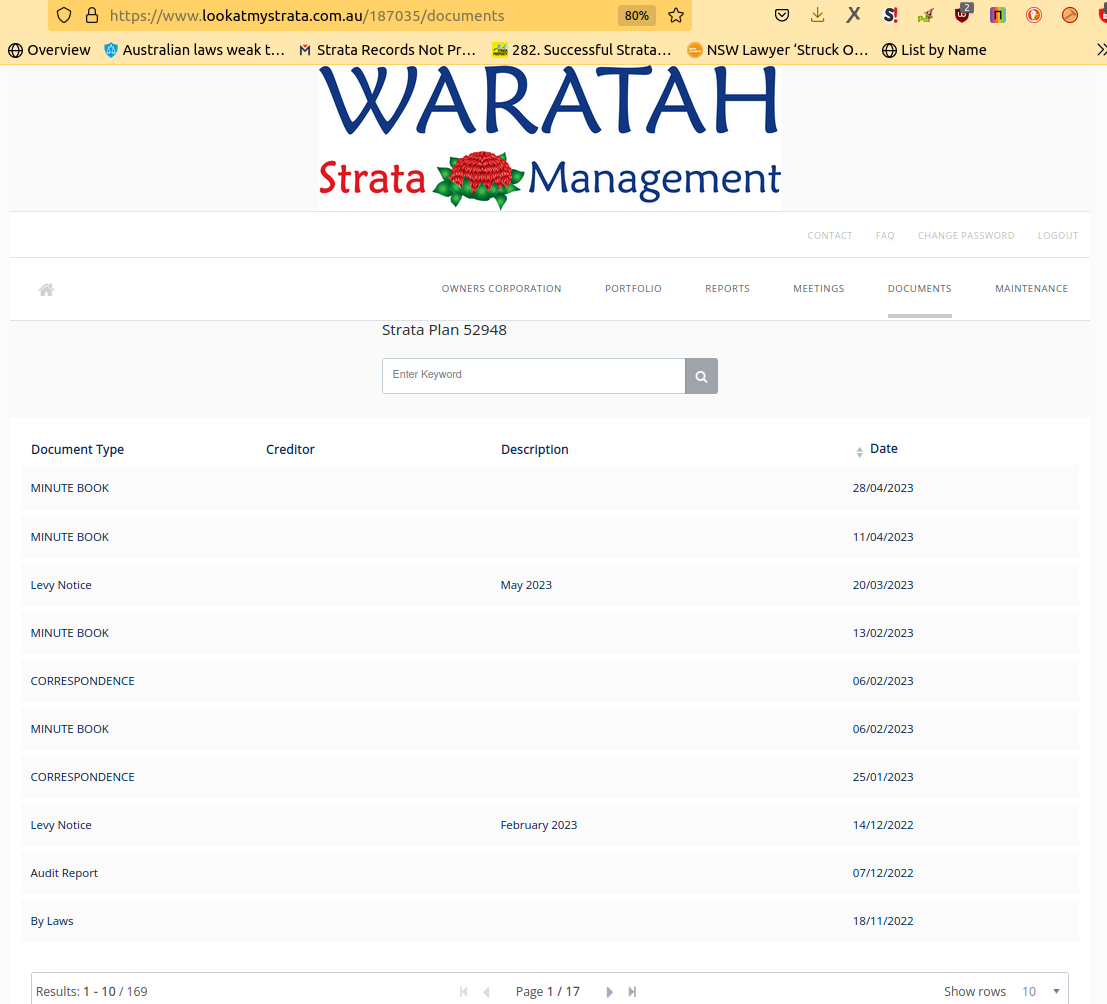Go to next page arrow
This screenshot has height=1004, width=1107.
point(609,992)
